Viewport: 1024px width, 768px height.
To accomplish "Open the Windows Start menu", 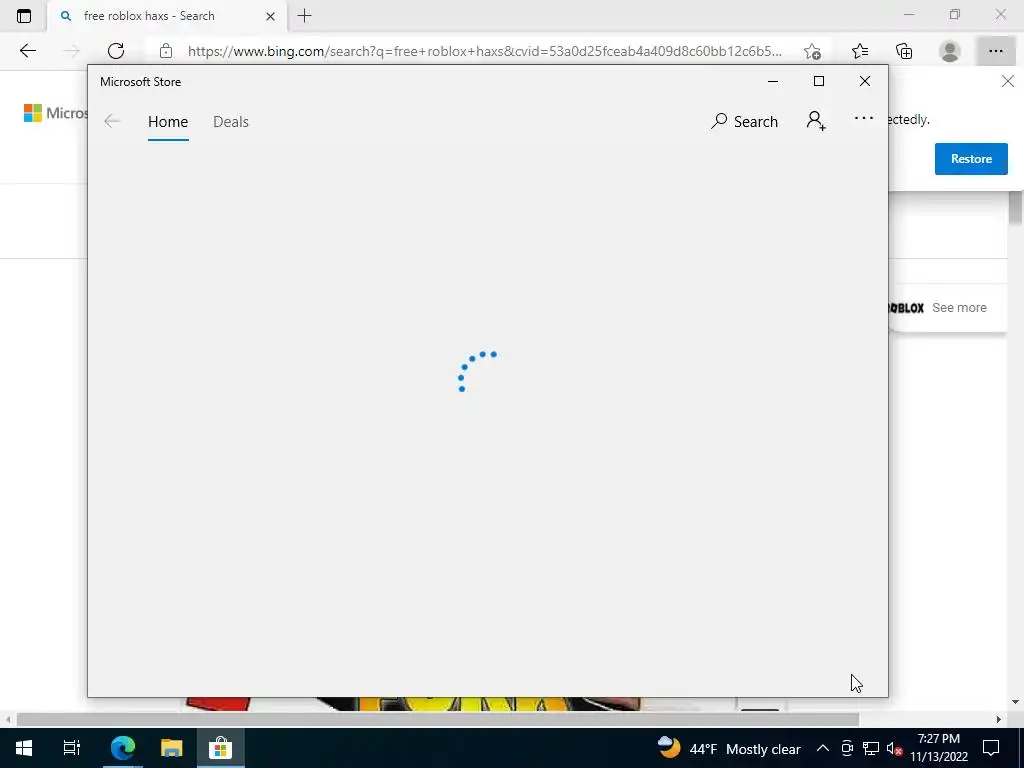I will point(24,748).
